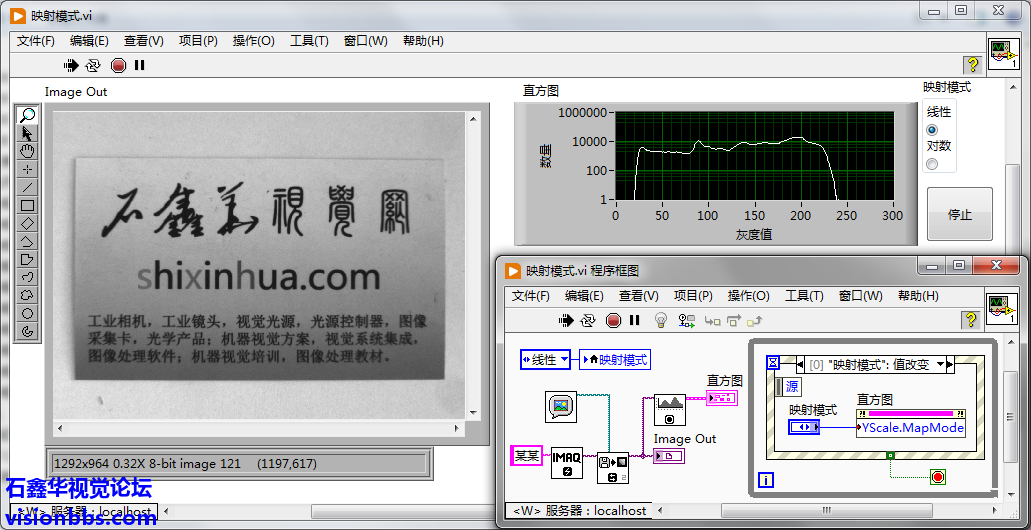This screenshot has height=530, width=1031.
Task: Click Step Out in block diagram toolbar
Action: 755,320
